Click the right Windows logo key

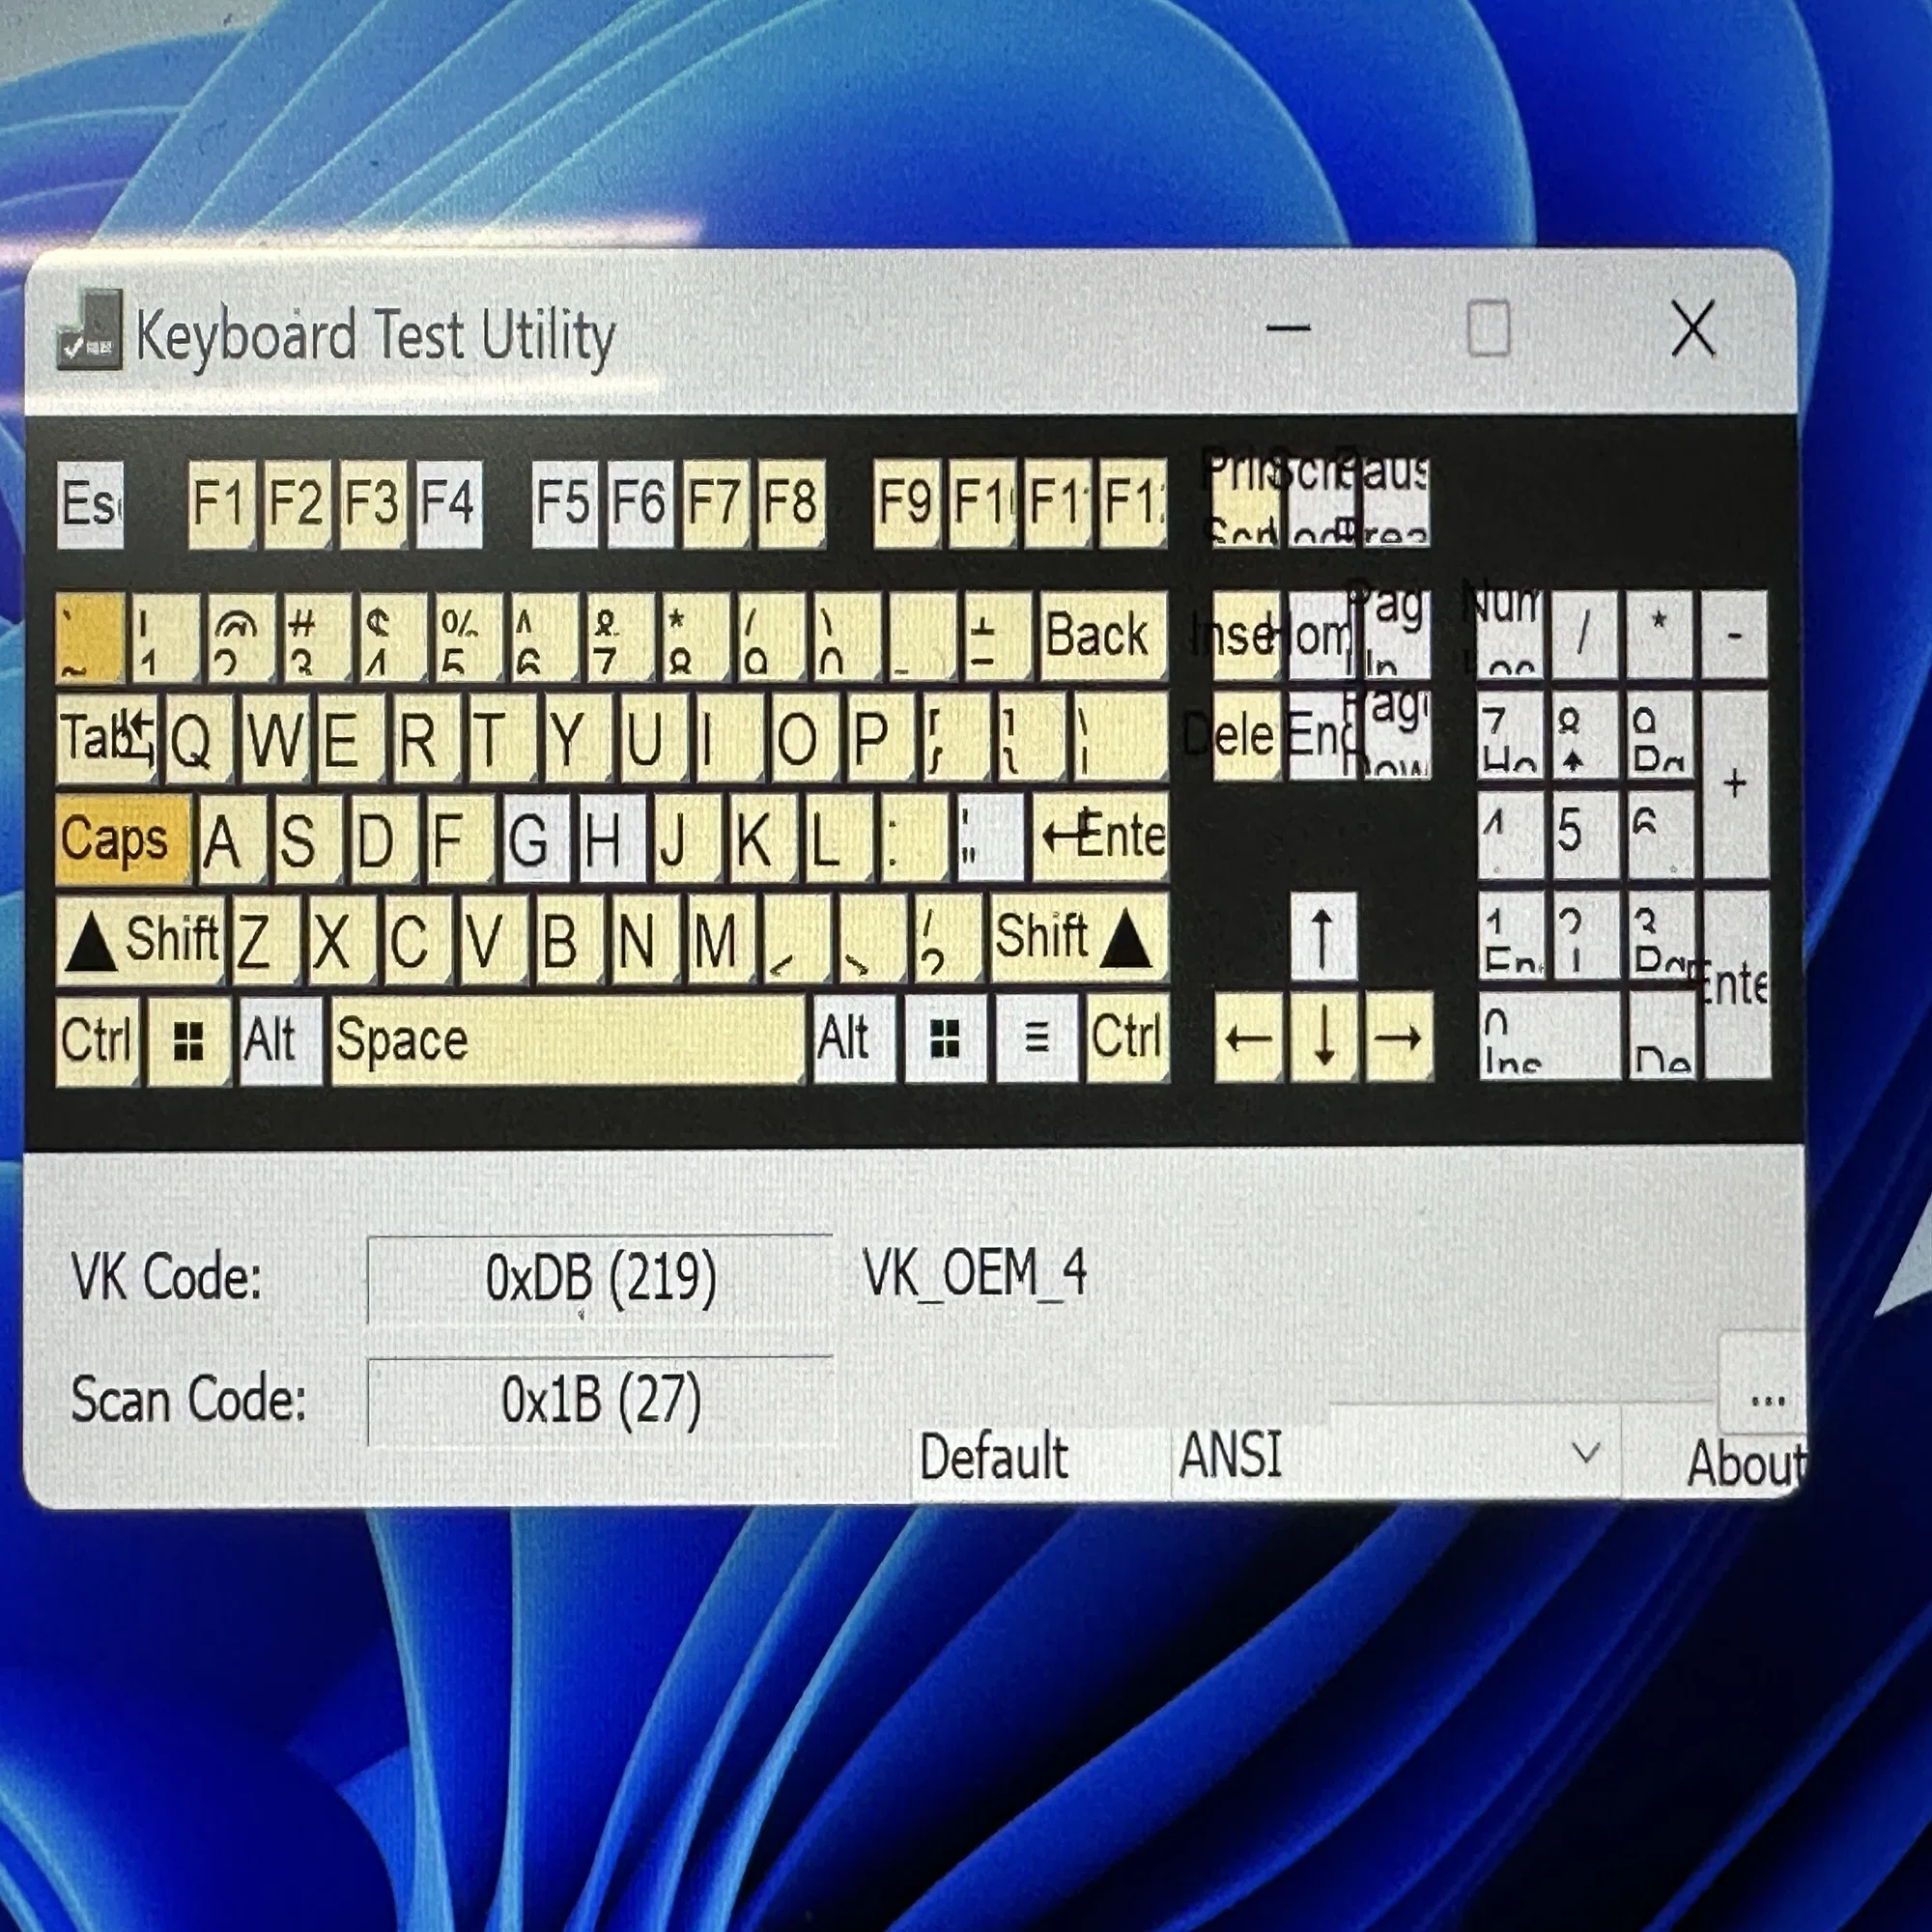click(945, 1038)
